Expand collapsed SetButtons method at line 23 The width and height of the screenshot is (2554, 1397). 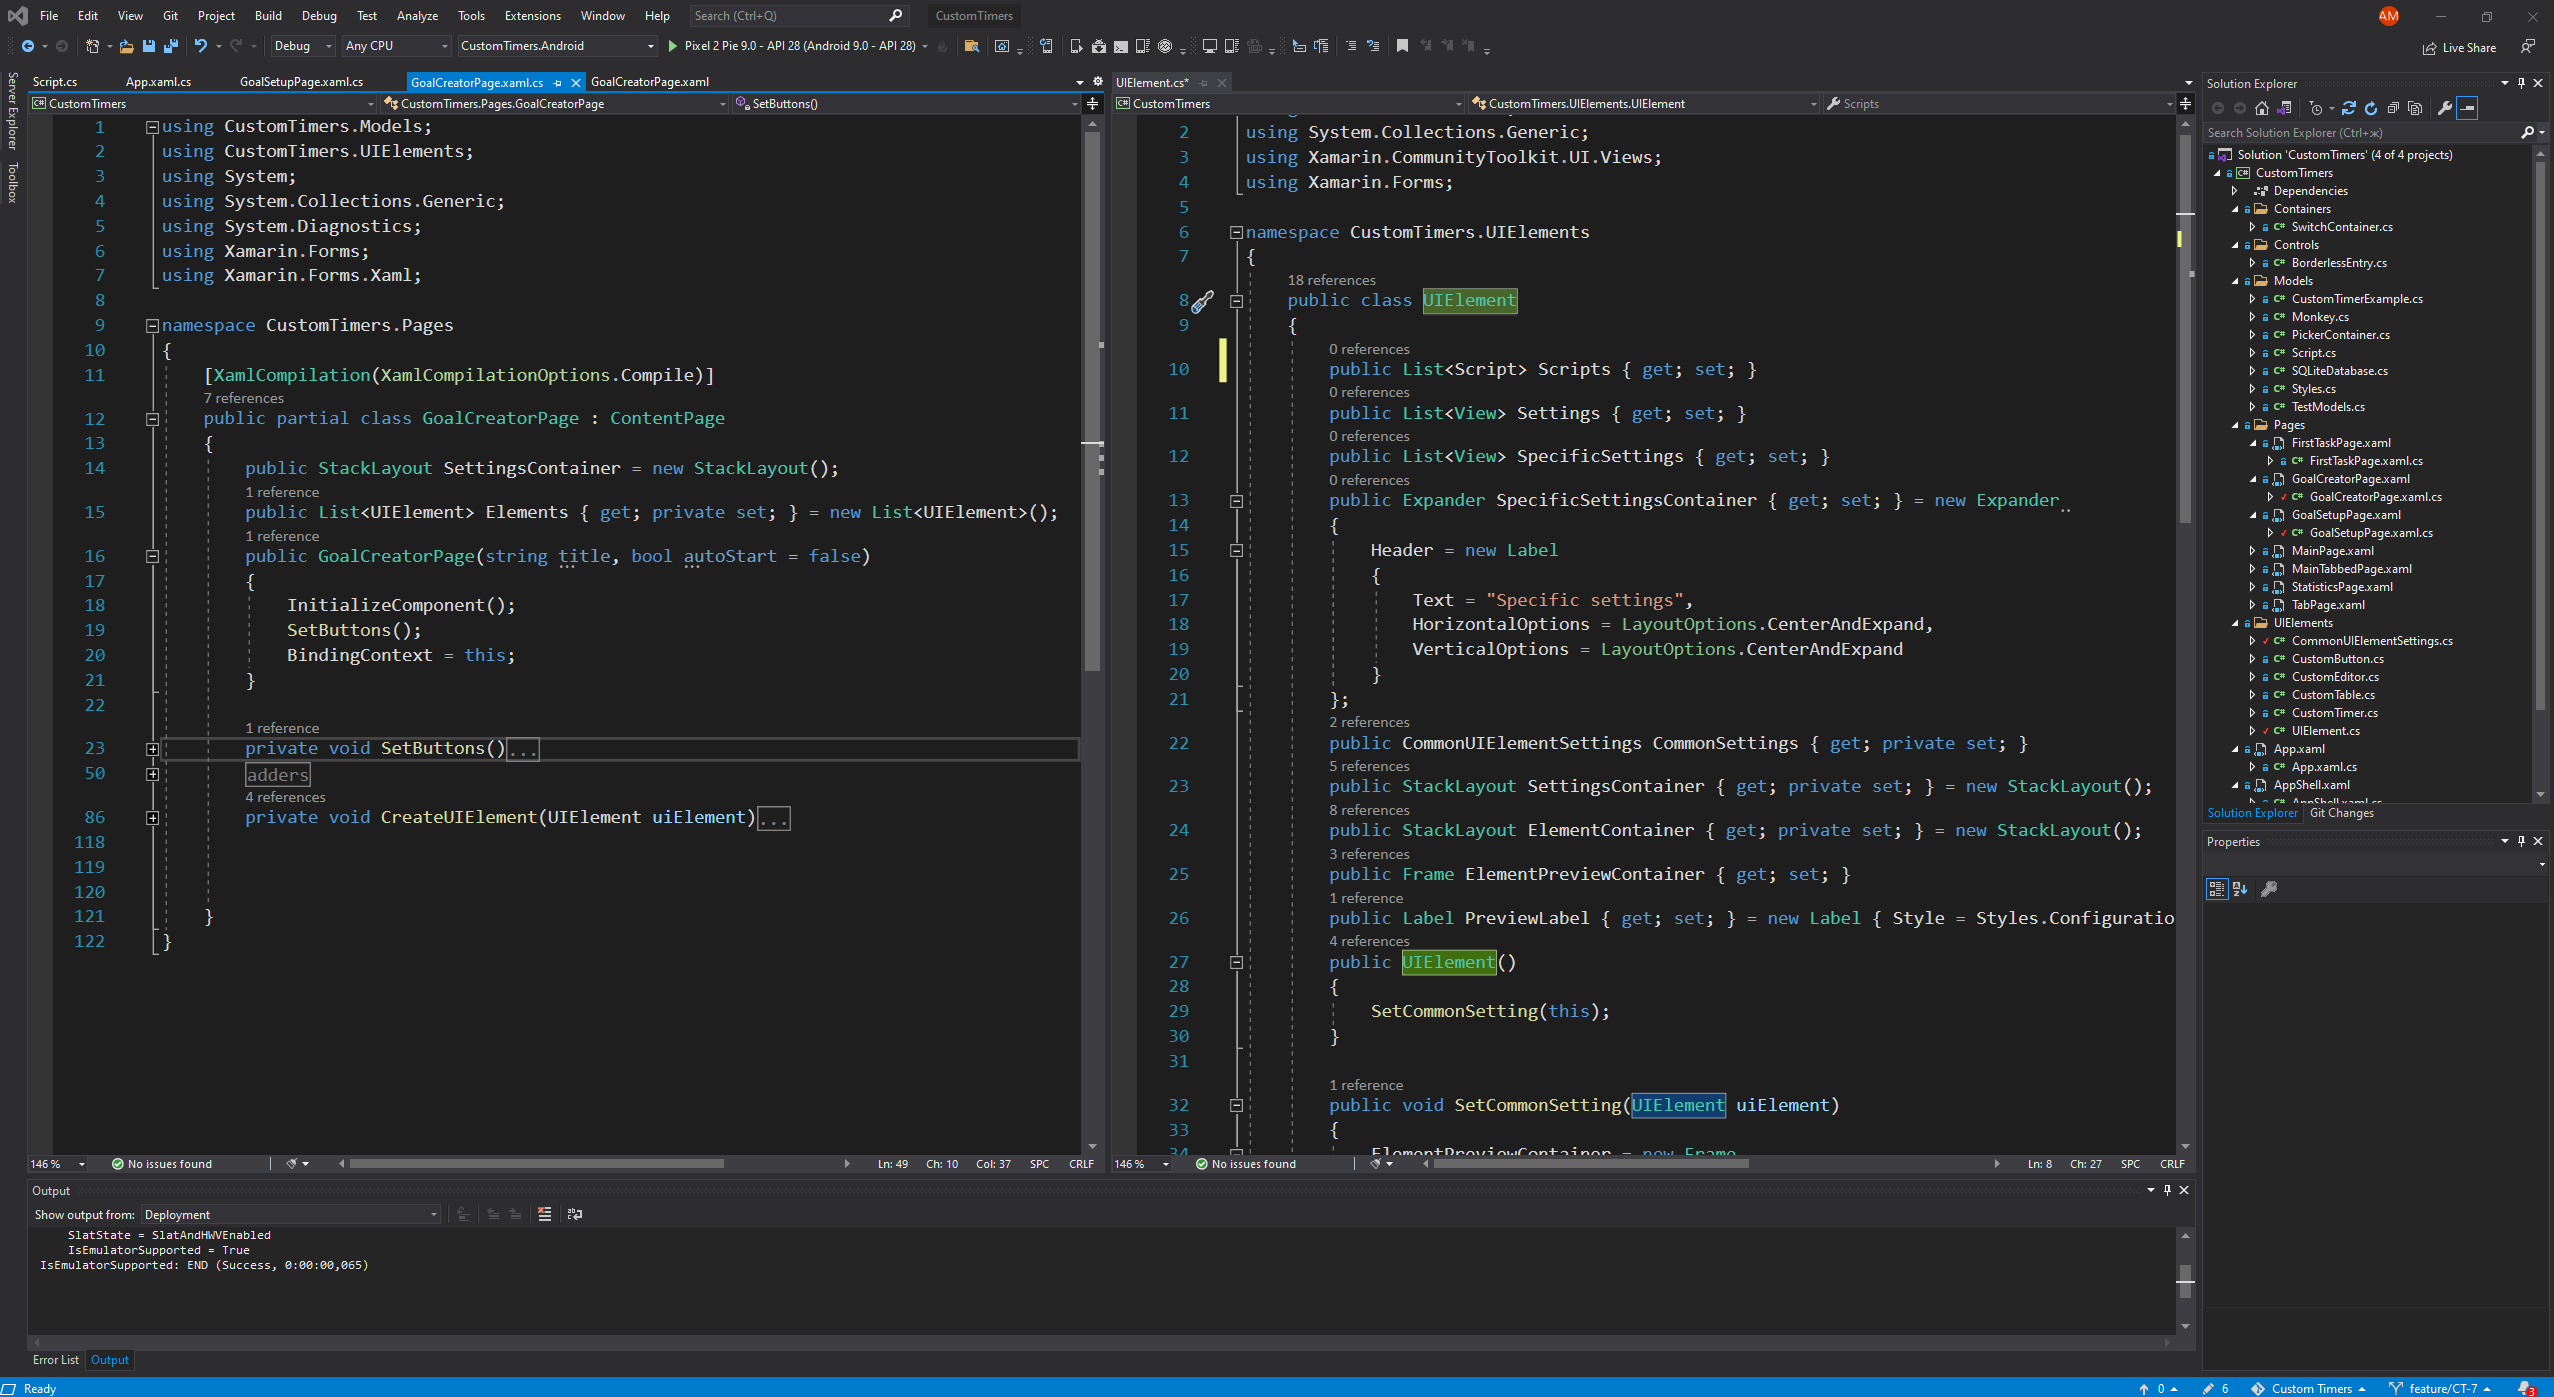point(152,749)
